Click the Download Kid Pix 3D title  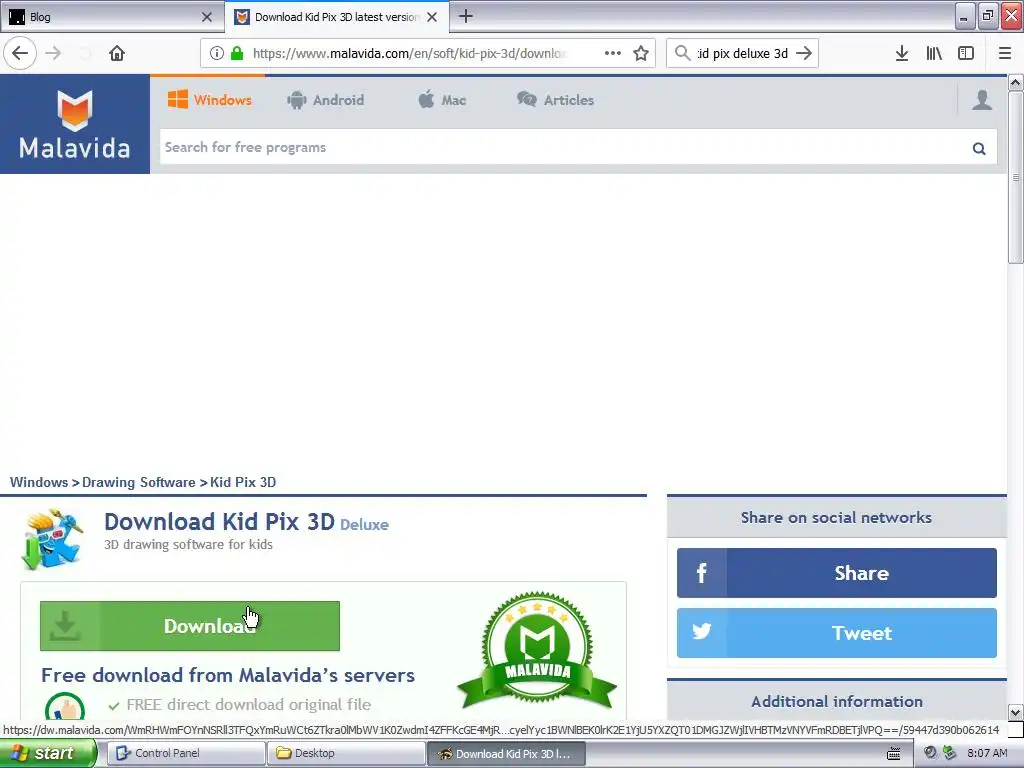(219, 522)
